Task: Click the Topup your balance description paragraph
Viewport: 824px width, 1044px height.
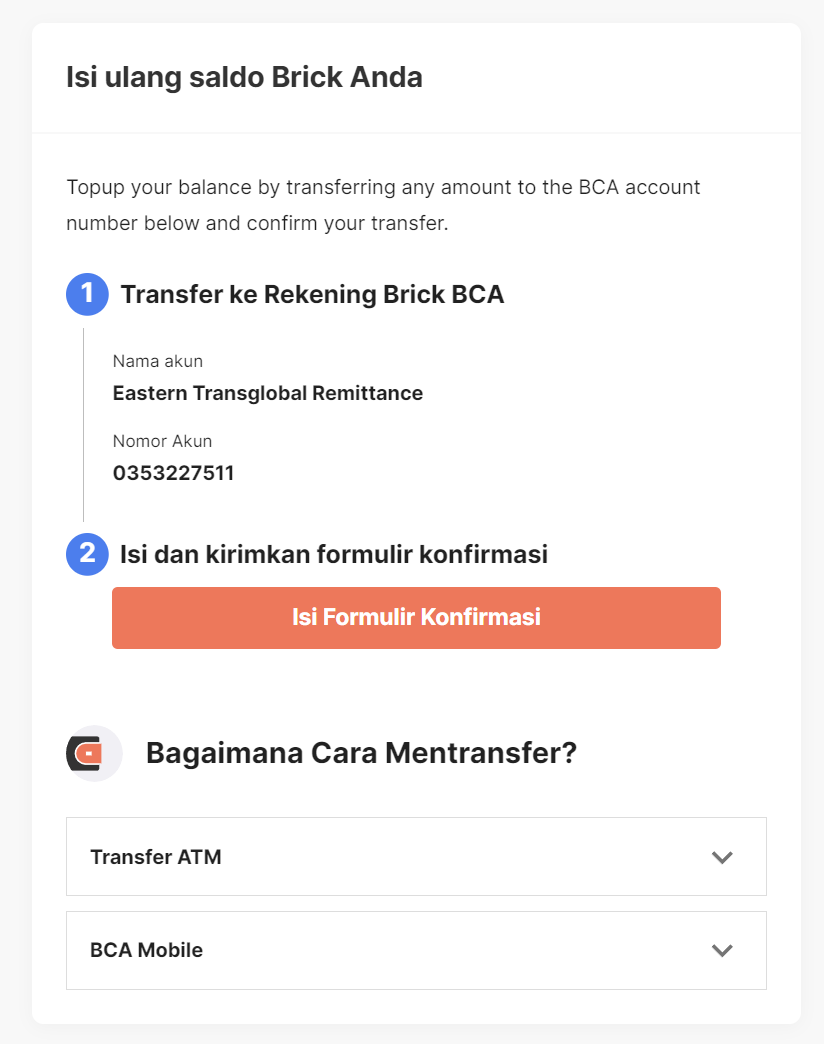Action: pyautogui.click(x=383, y=205)
